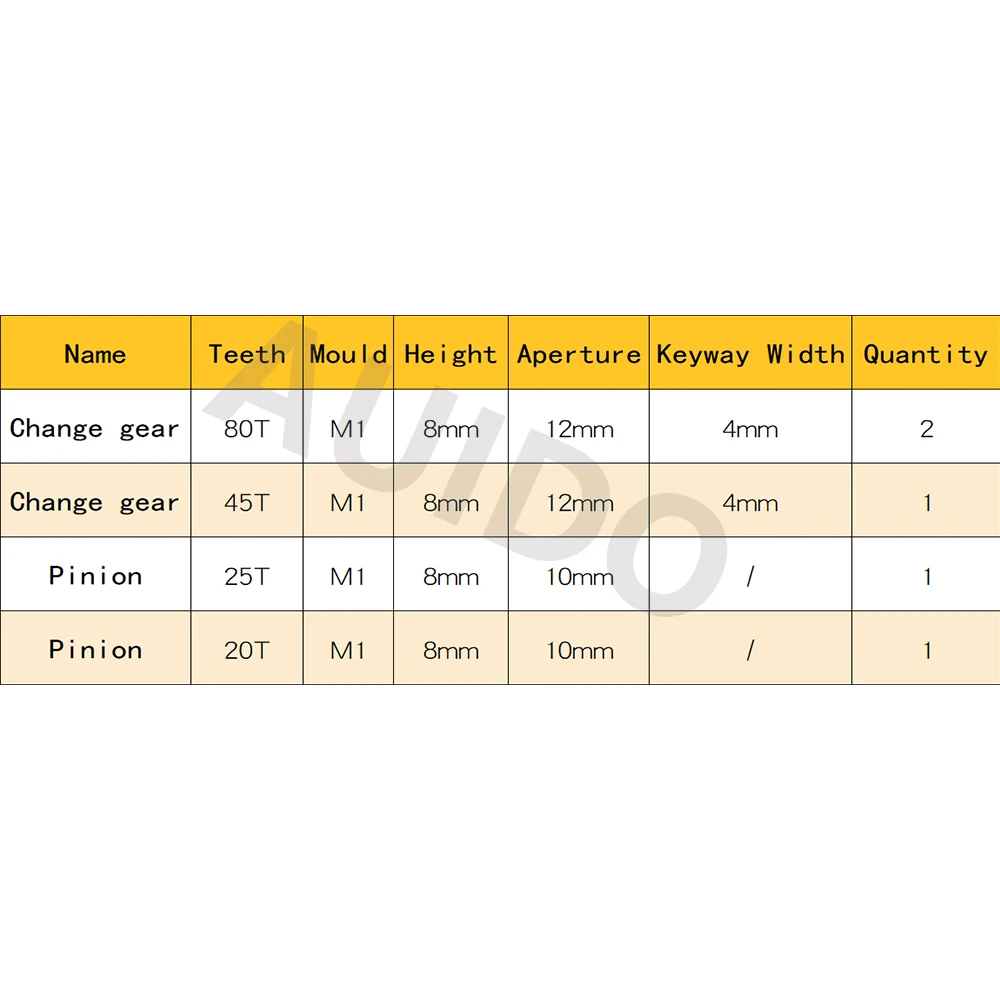Select the Pinion name in 20T row
The image size is (1000, 1000).
coord(96,648)
